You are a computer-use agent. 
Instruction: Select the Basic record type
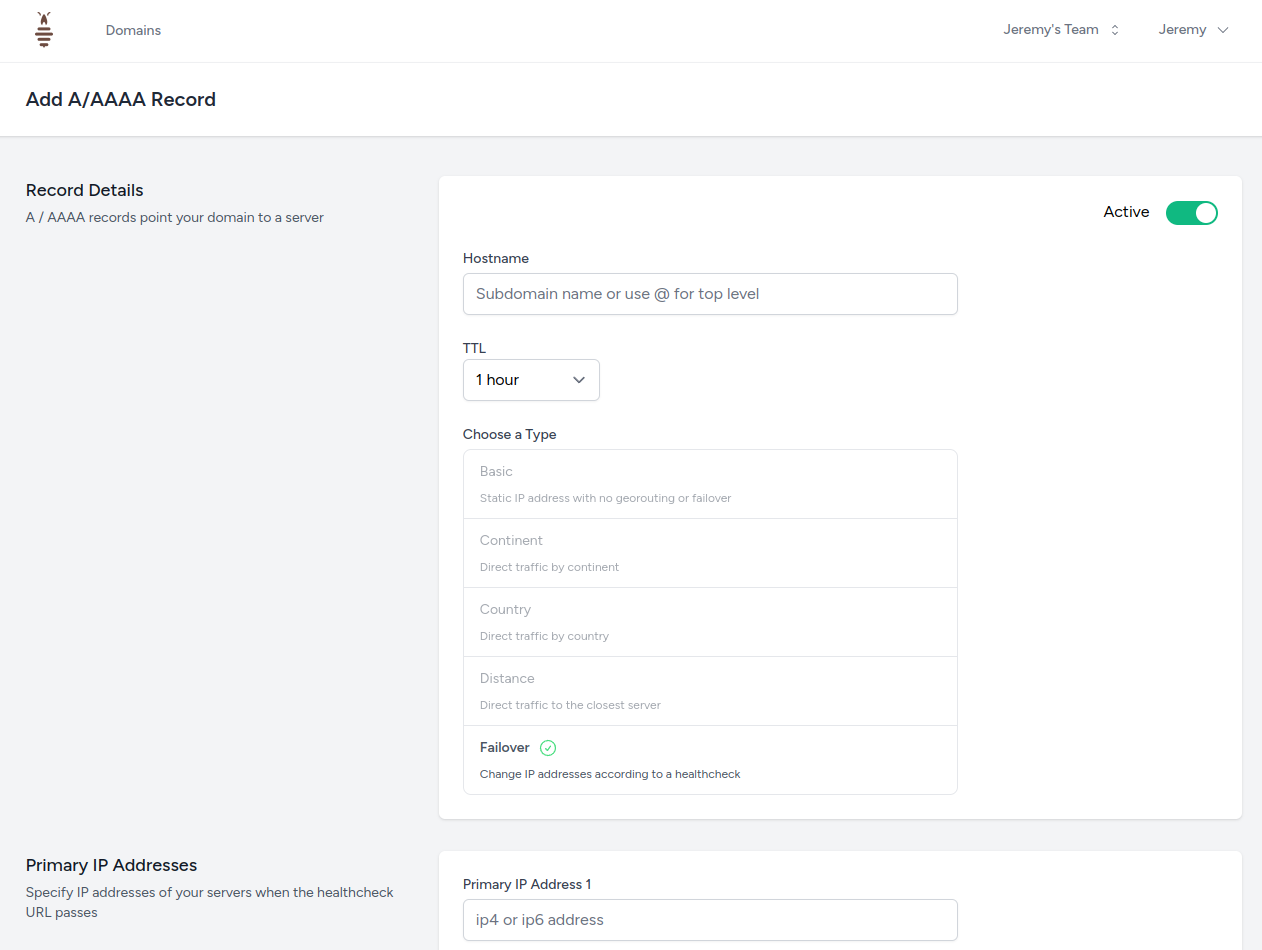(710, 484)
